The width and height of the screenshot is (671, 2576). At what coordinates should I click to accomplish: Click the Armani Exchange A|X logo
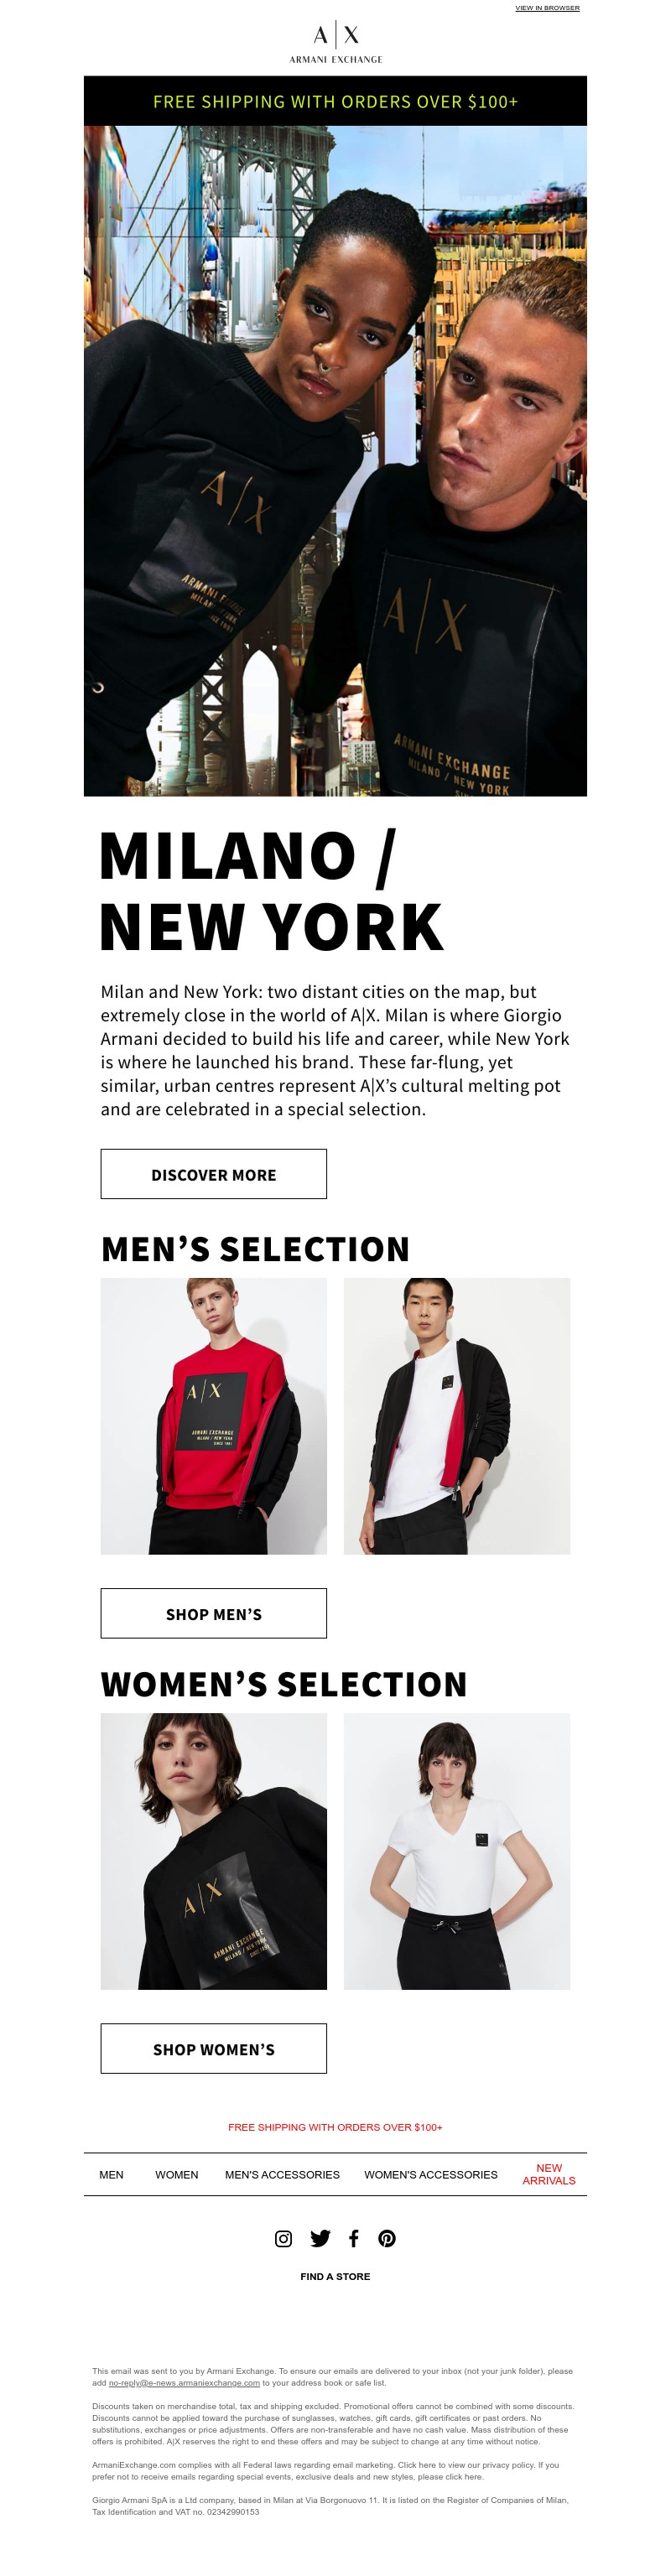pos(336,43)
